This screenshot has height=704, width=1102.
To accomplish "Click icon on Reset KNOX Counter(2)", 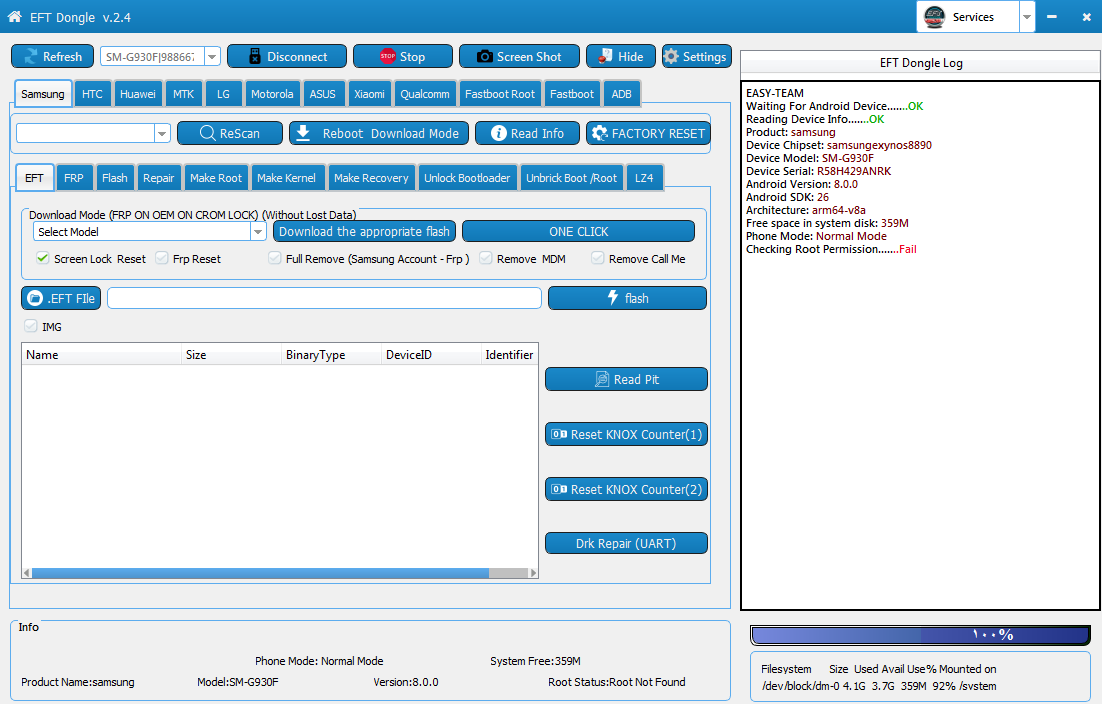I will (x=559, y=489).
